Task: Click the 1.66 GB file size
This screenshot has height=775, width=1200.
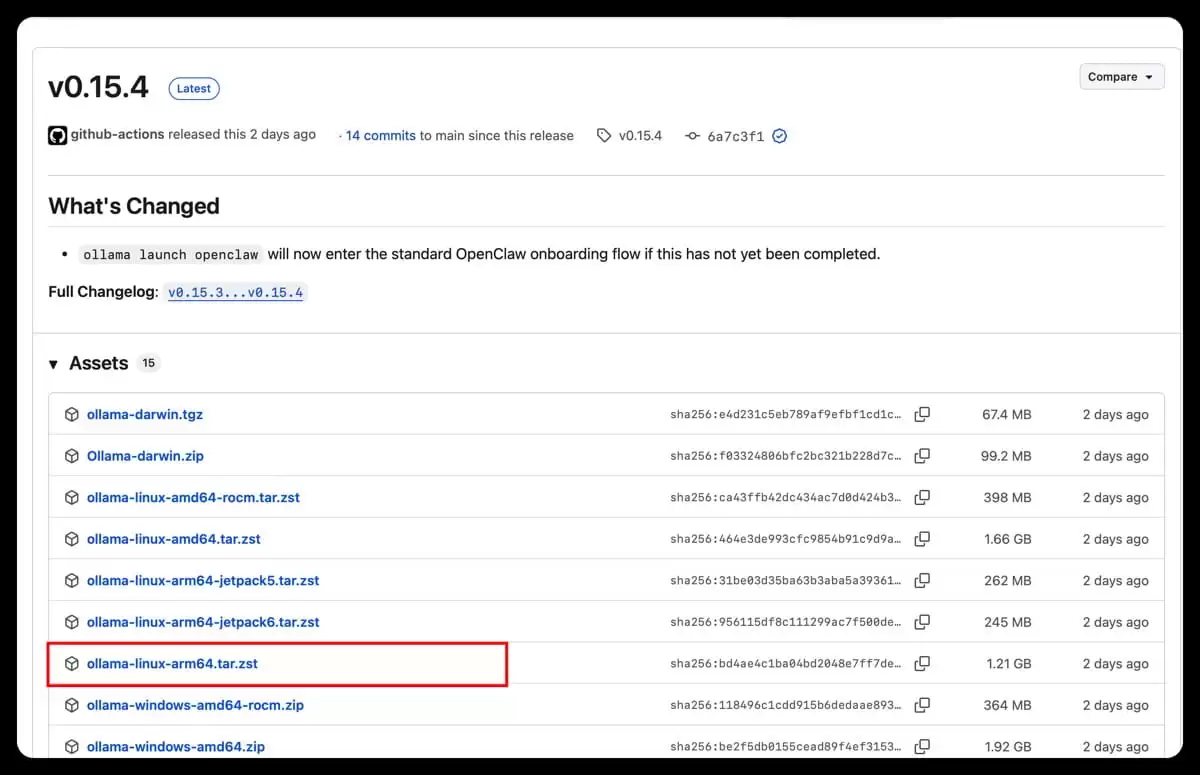Action: pyautogui.click(x=1007, y=539)
